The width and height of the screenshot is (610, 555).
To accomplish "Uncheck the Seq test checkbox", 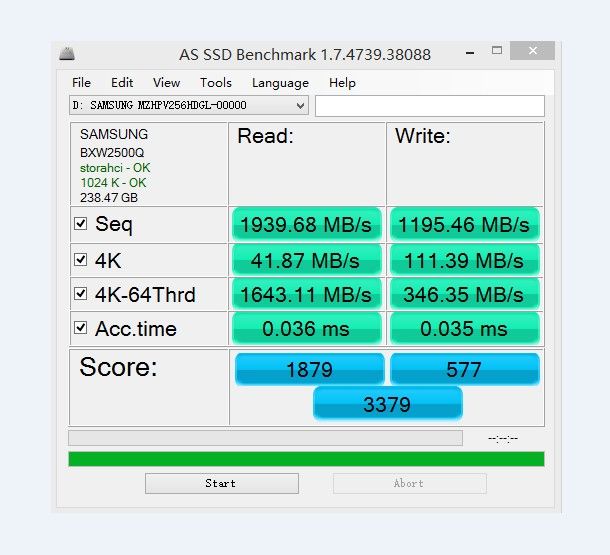I will (81, 224).
